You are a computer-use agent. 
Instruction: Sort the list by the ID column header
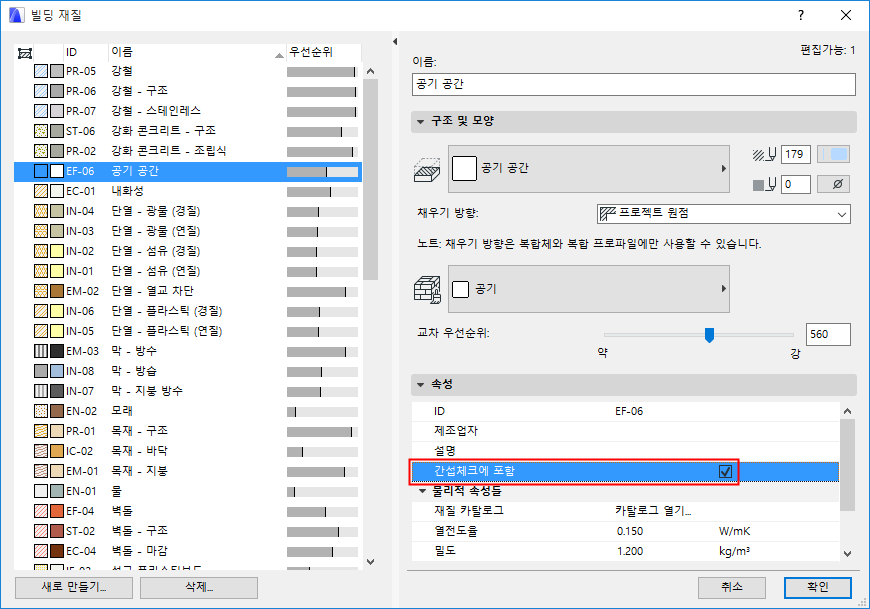click(x=86, y=52)
